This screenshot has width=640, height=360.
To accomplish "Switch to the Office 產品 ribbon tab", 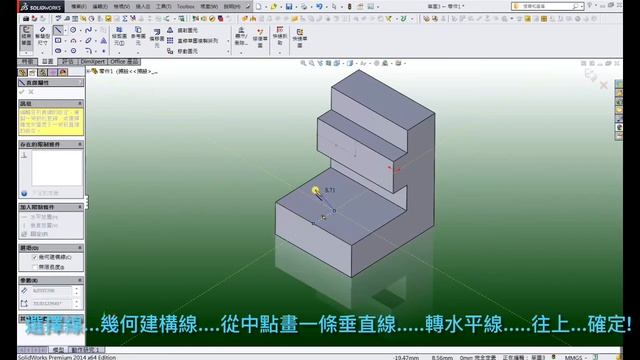I will (x=124, y=62).
